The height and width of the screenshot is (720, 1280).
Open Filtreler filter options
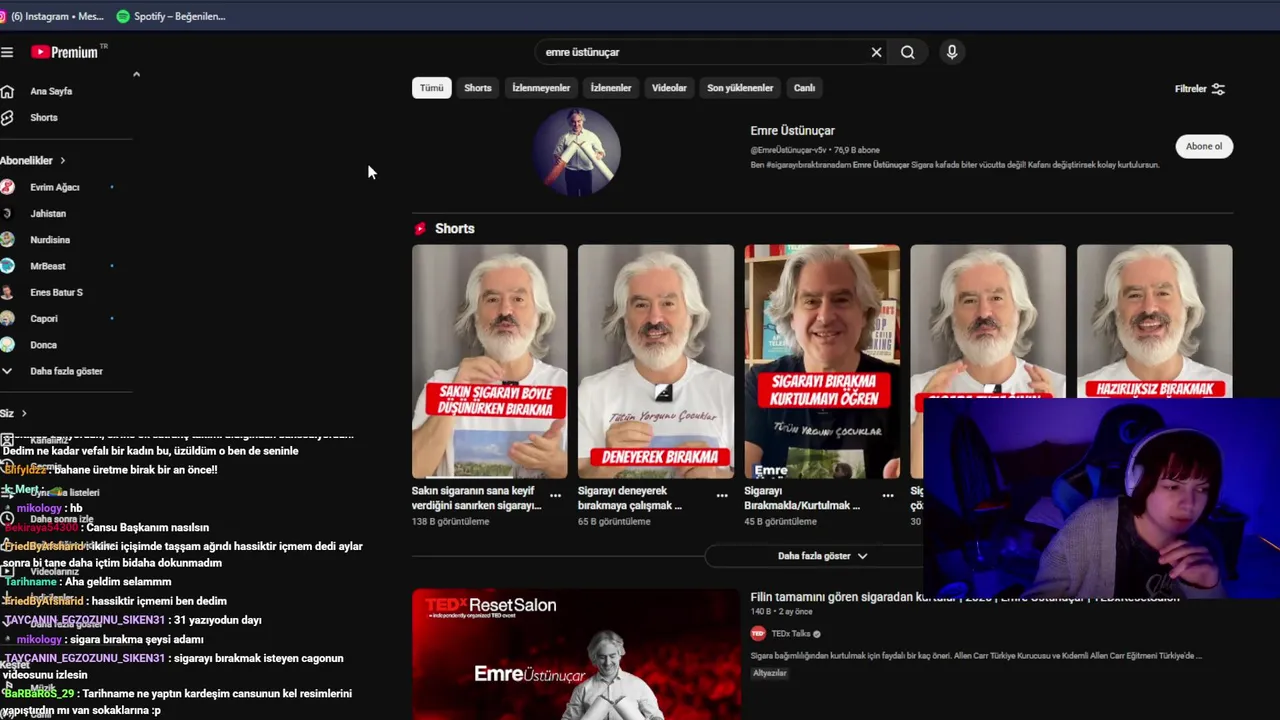point(1200,89)
